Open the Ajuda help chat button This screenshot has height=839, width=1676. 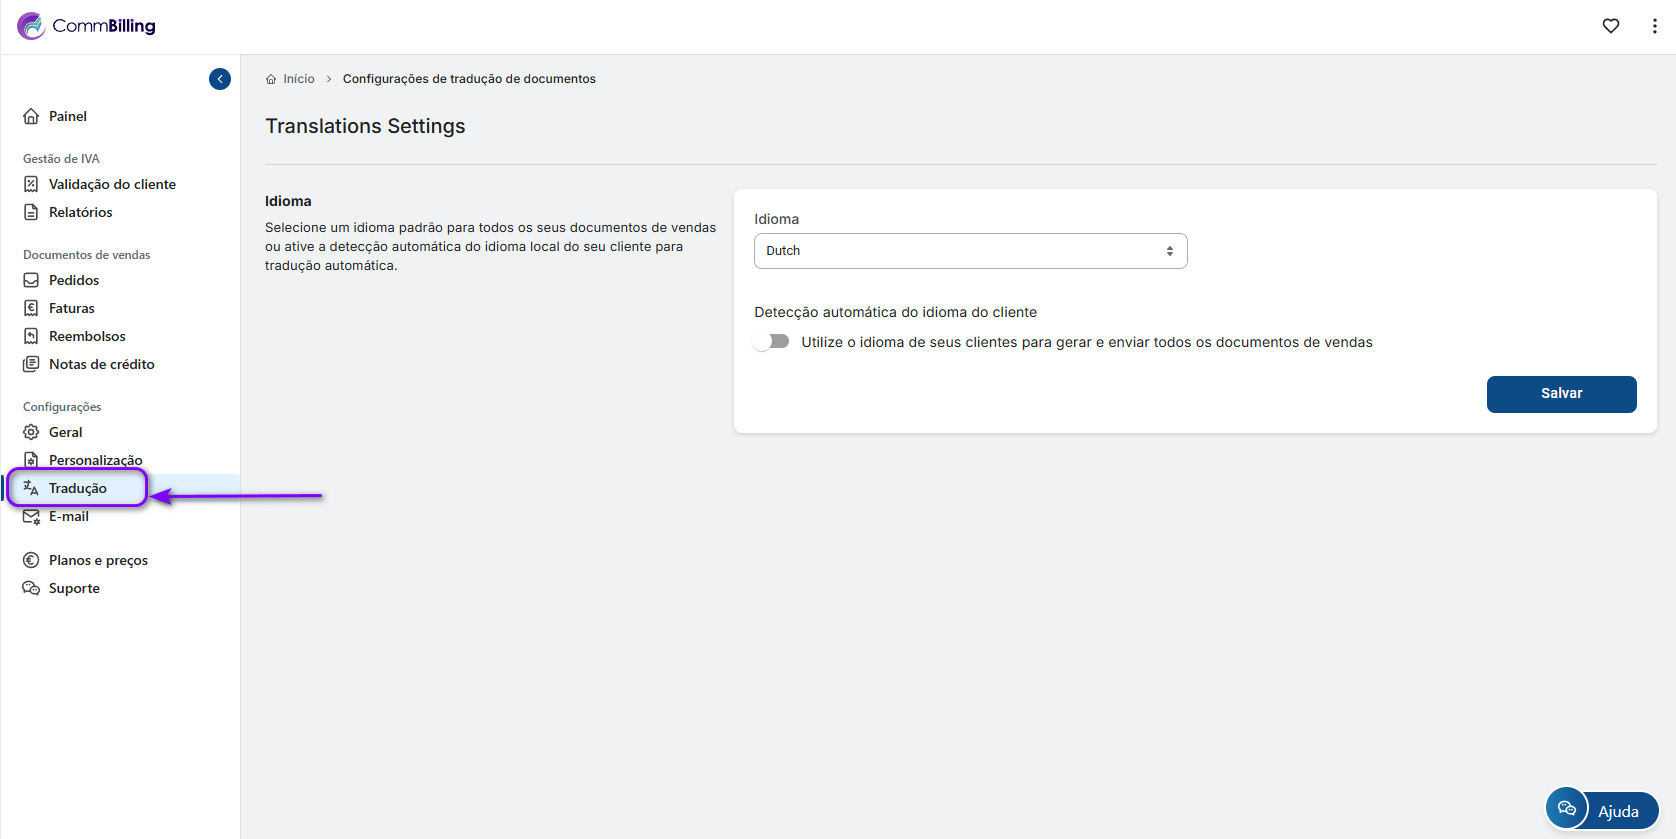coord(1602,810)
